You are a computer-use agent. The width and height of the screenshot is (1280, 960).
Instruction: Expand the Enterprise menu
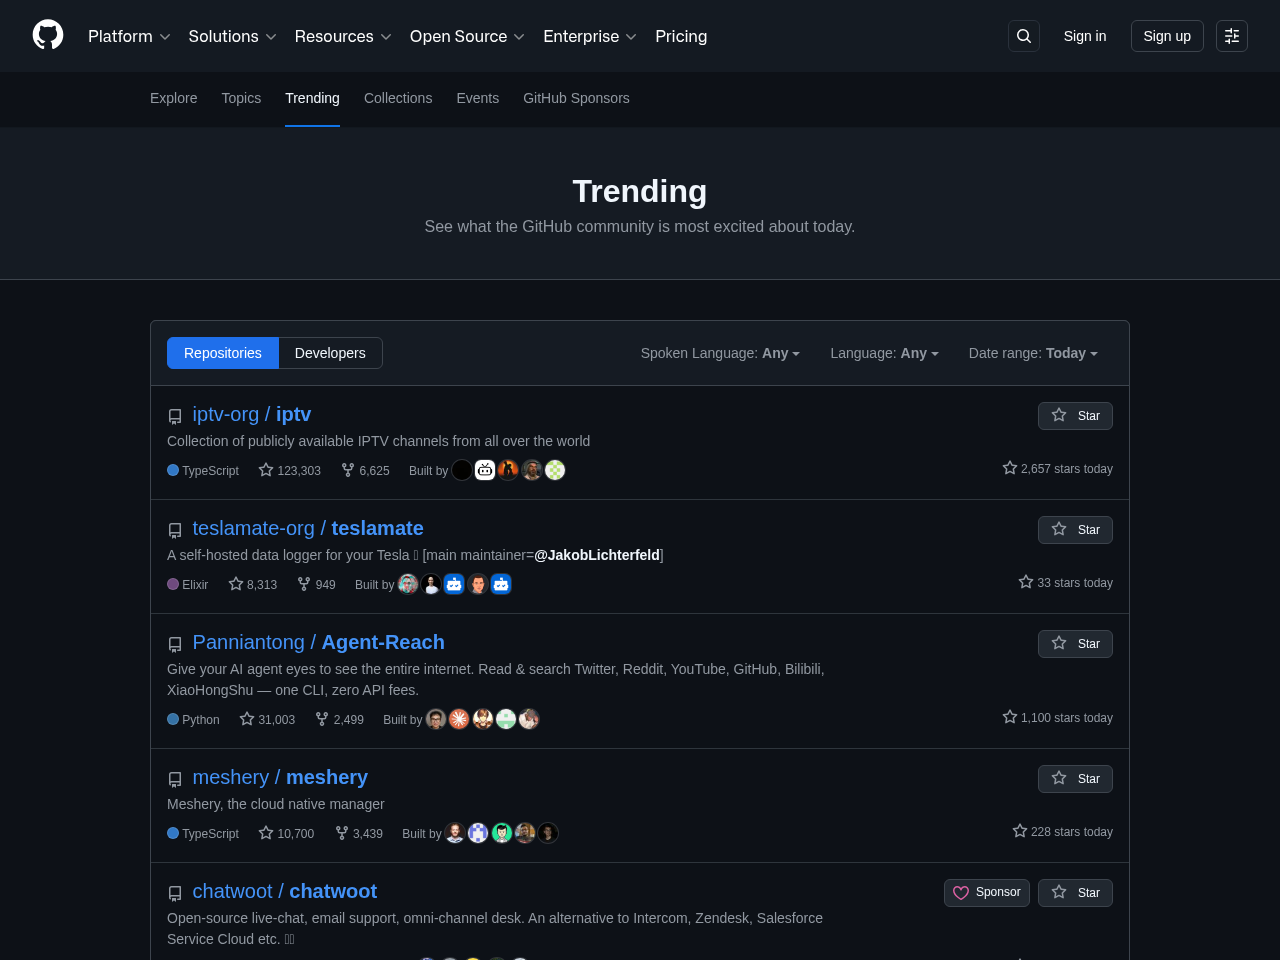click(x=590, y=36)
